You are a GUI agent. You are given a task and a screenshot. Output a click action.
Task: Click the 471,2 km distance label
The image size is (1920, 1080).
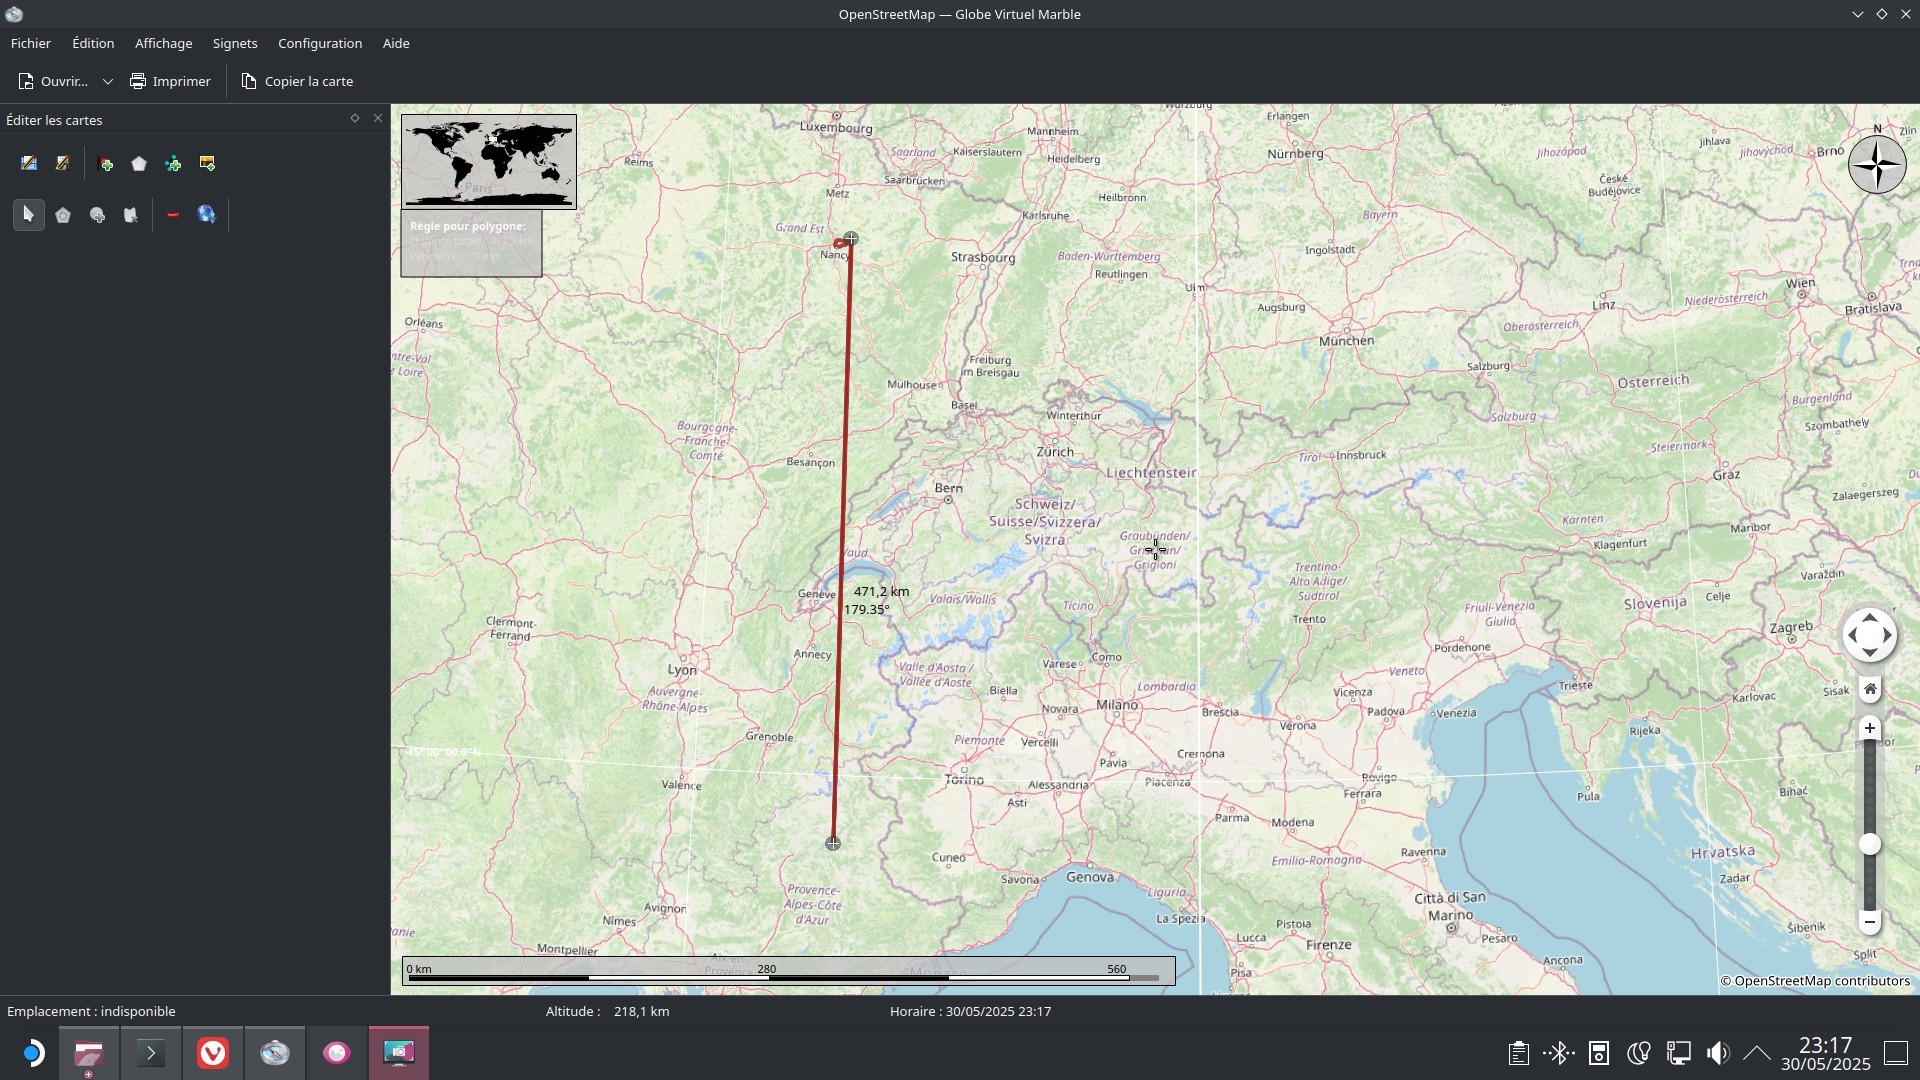(x=881, y=591)
